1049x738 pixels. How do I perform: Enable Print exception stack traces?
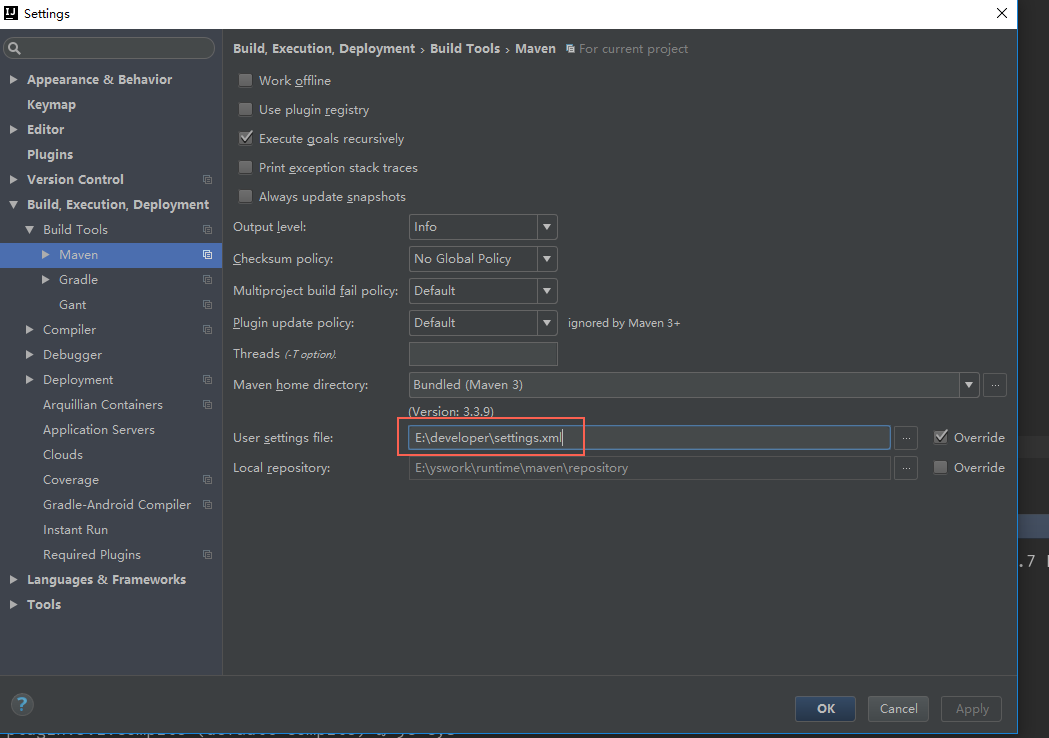[246, 167]
